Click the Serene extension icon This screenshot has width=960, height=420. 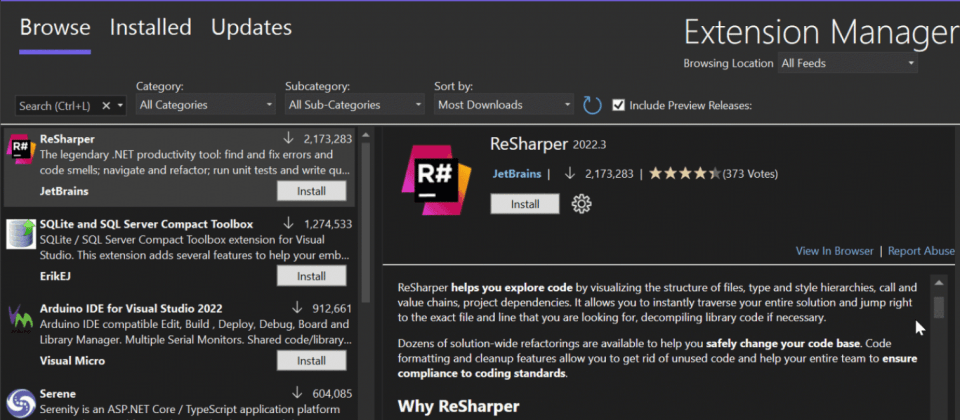tap(21, 403)
